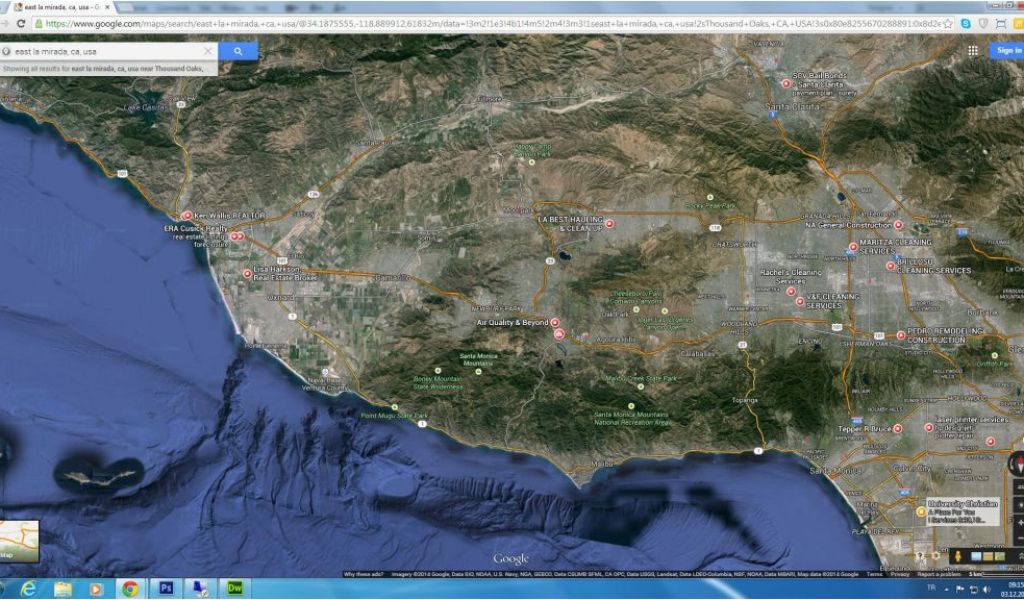Open File Explorer from the taskbar

(x=63, y=589)
